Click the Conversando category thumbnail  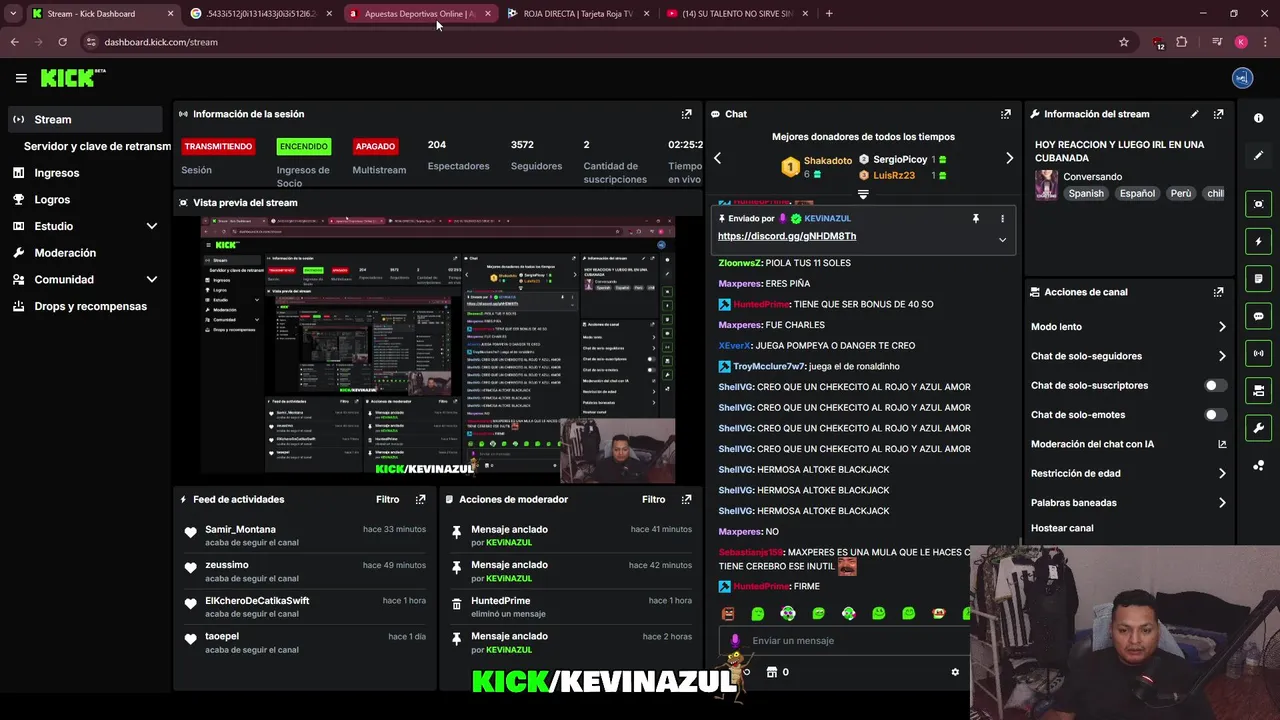[1046, 185]
